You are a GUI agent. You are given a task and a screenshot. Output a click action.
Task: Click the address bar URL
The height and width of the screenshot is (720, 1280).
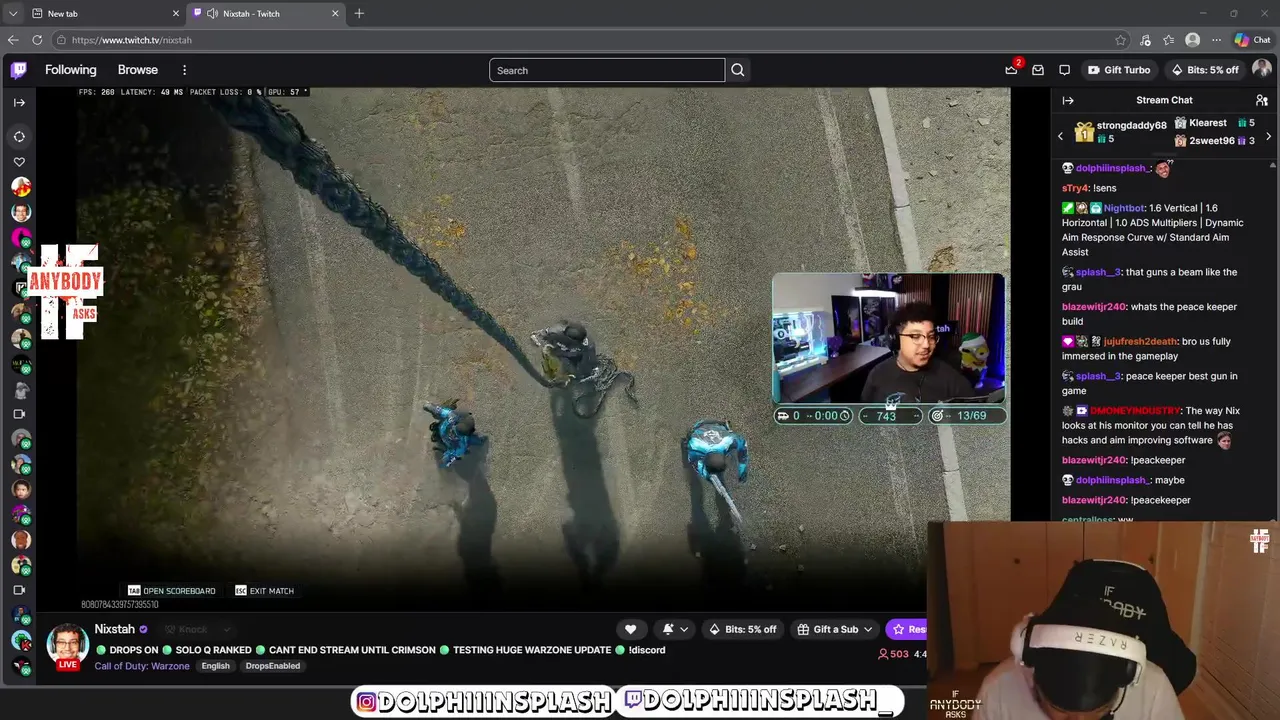pos(131,40)
